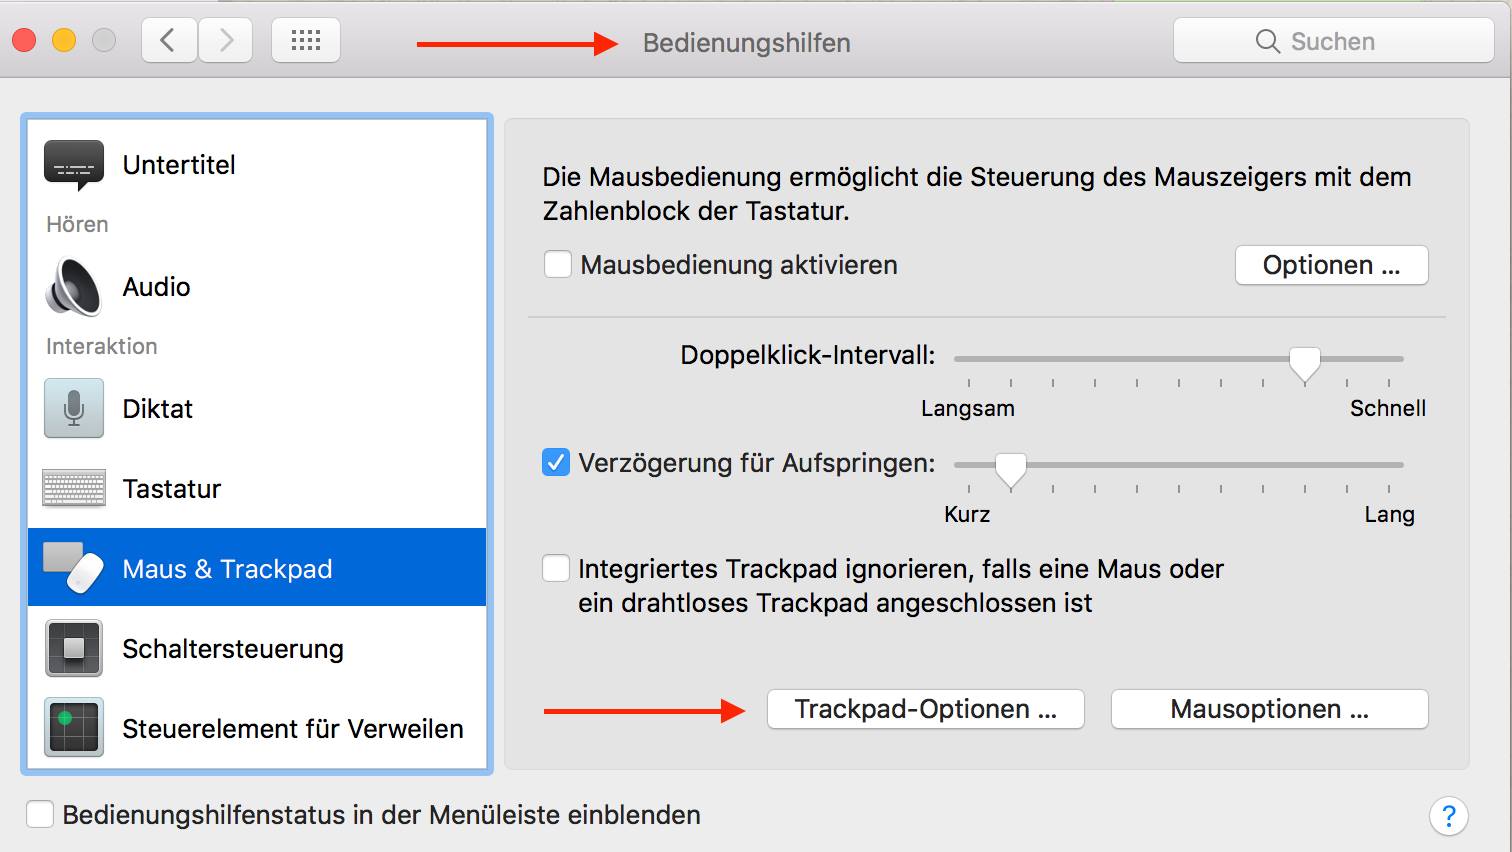This screenshot has width=1512, height=852.
Task: Click the Untertitel speech-bubble icon
Action: [74, 165]
